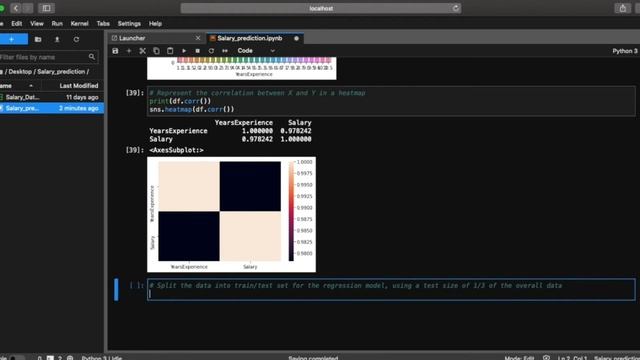The width and height of the screenshot is (640, 360).
Task: Click the heatmap cell code with sns.heatmap
Action: pyautogui.click(x=391, y=101)
